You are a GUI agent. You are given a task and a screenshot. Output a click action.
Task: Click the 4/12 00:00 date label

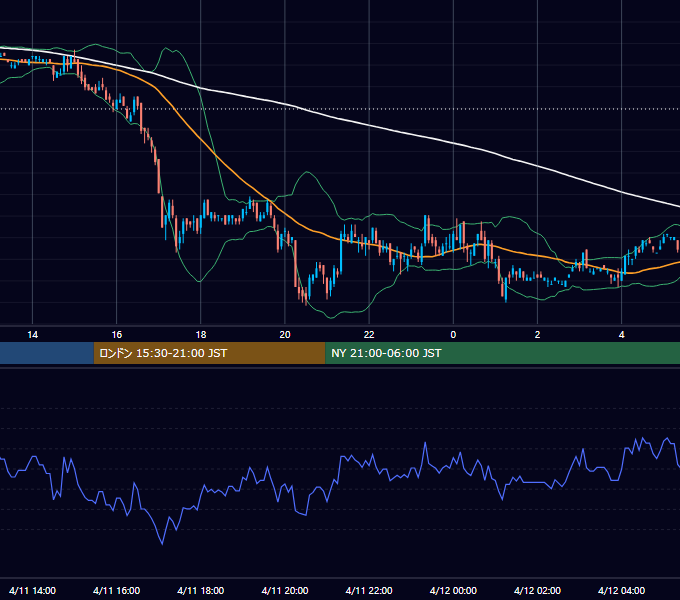(x=453, y=590)
